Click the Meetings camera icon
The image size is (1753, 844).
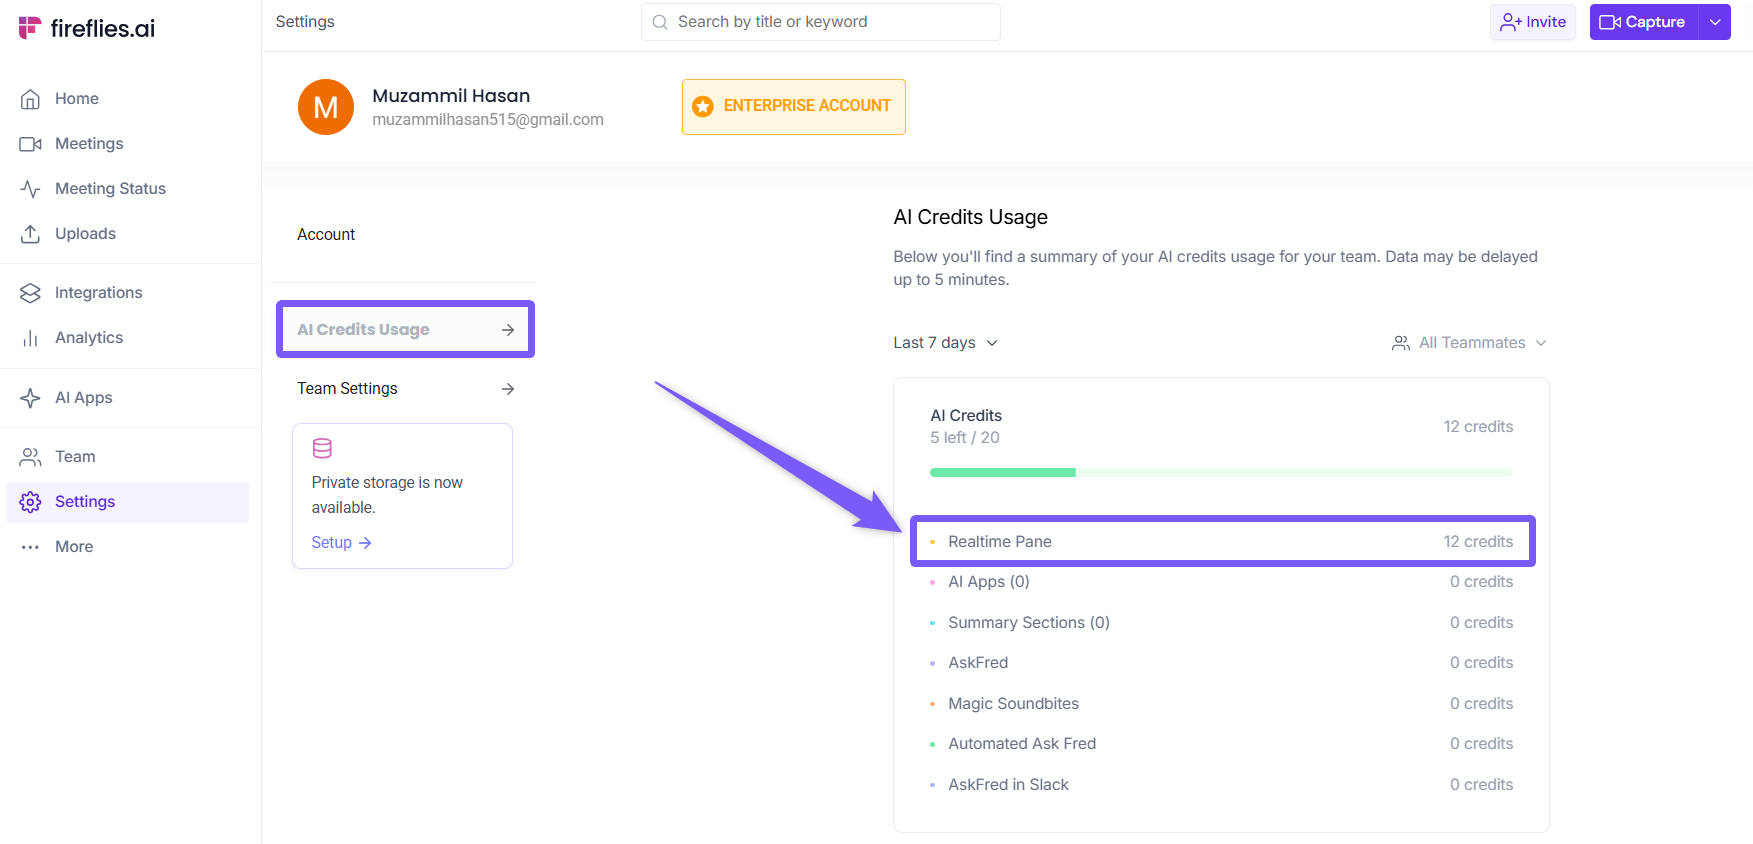point(31,144)
